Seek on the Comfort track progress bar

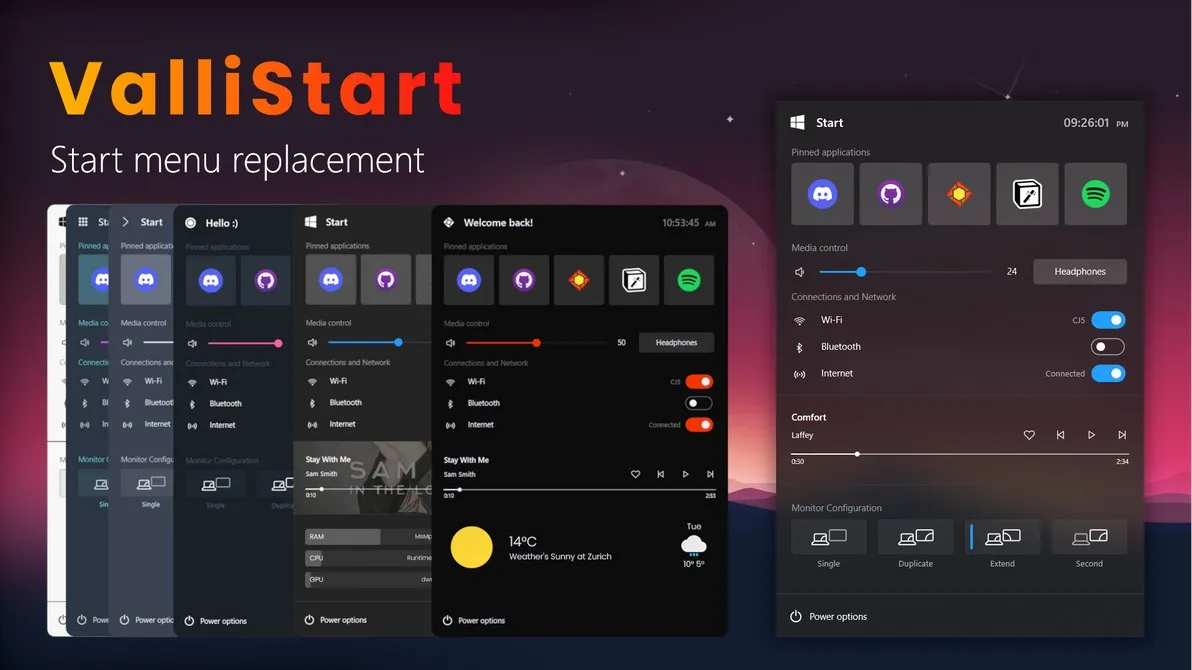959,454
